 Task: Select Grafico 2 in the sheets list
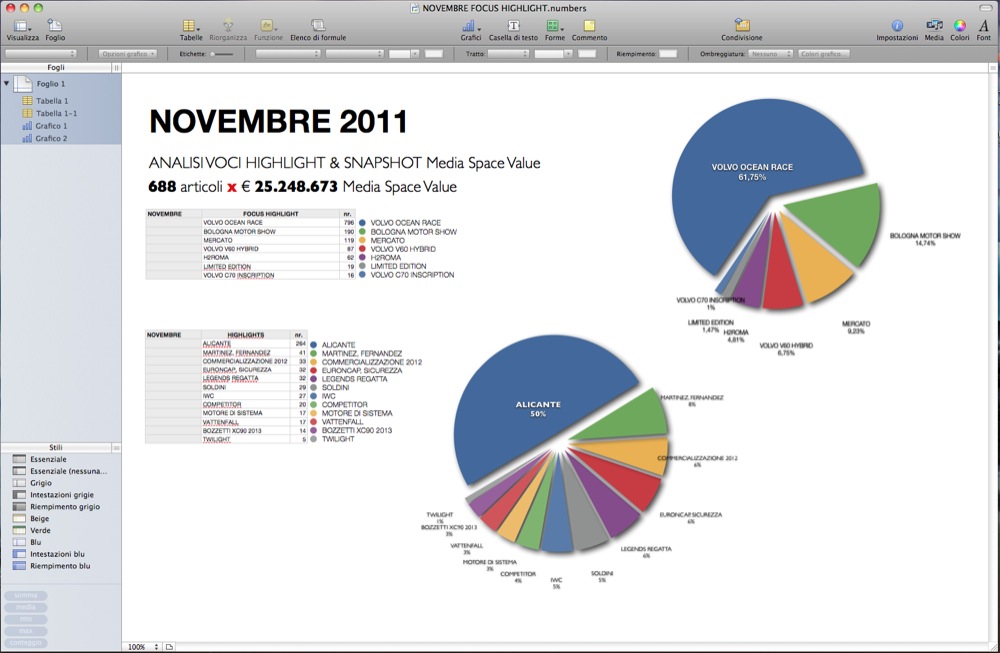pyautogui.click(x=51, y=138)
